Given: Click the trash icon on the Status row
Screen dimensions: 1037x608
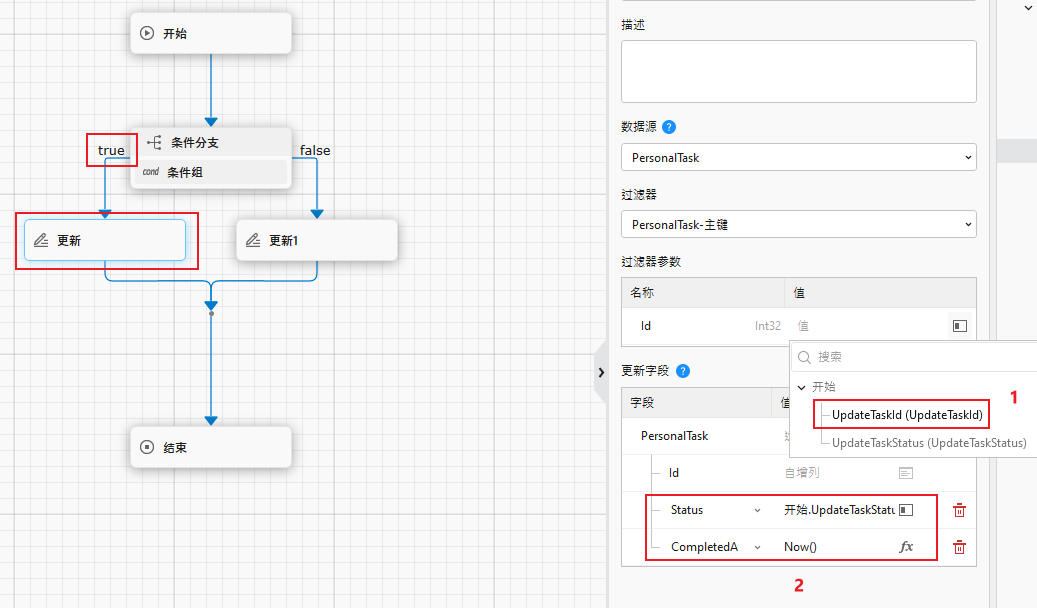Looking at the screenshot, I should click(x=959, y=510).
